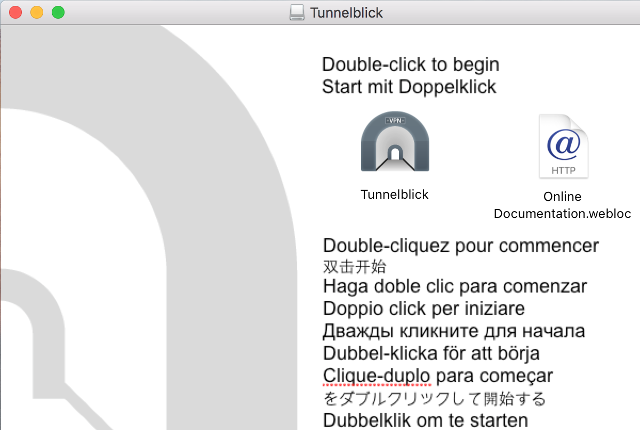The width and height of the screenshot is (640, 430).
Task: Select the Tunnelblick VPN app icon
Action: (395, 141)
